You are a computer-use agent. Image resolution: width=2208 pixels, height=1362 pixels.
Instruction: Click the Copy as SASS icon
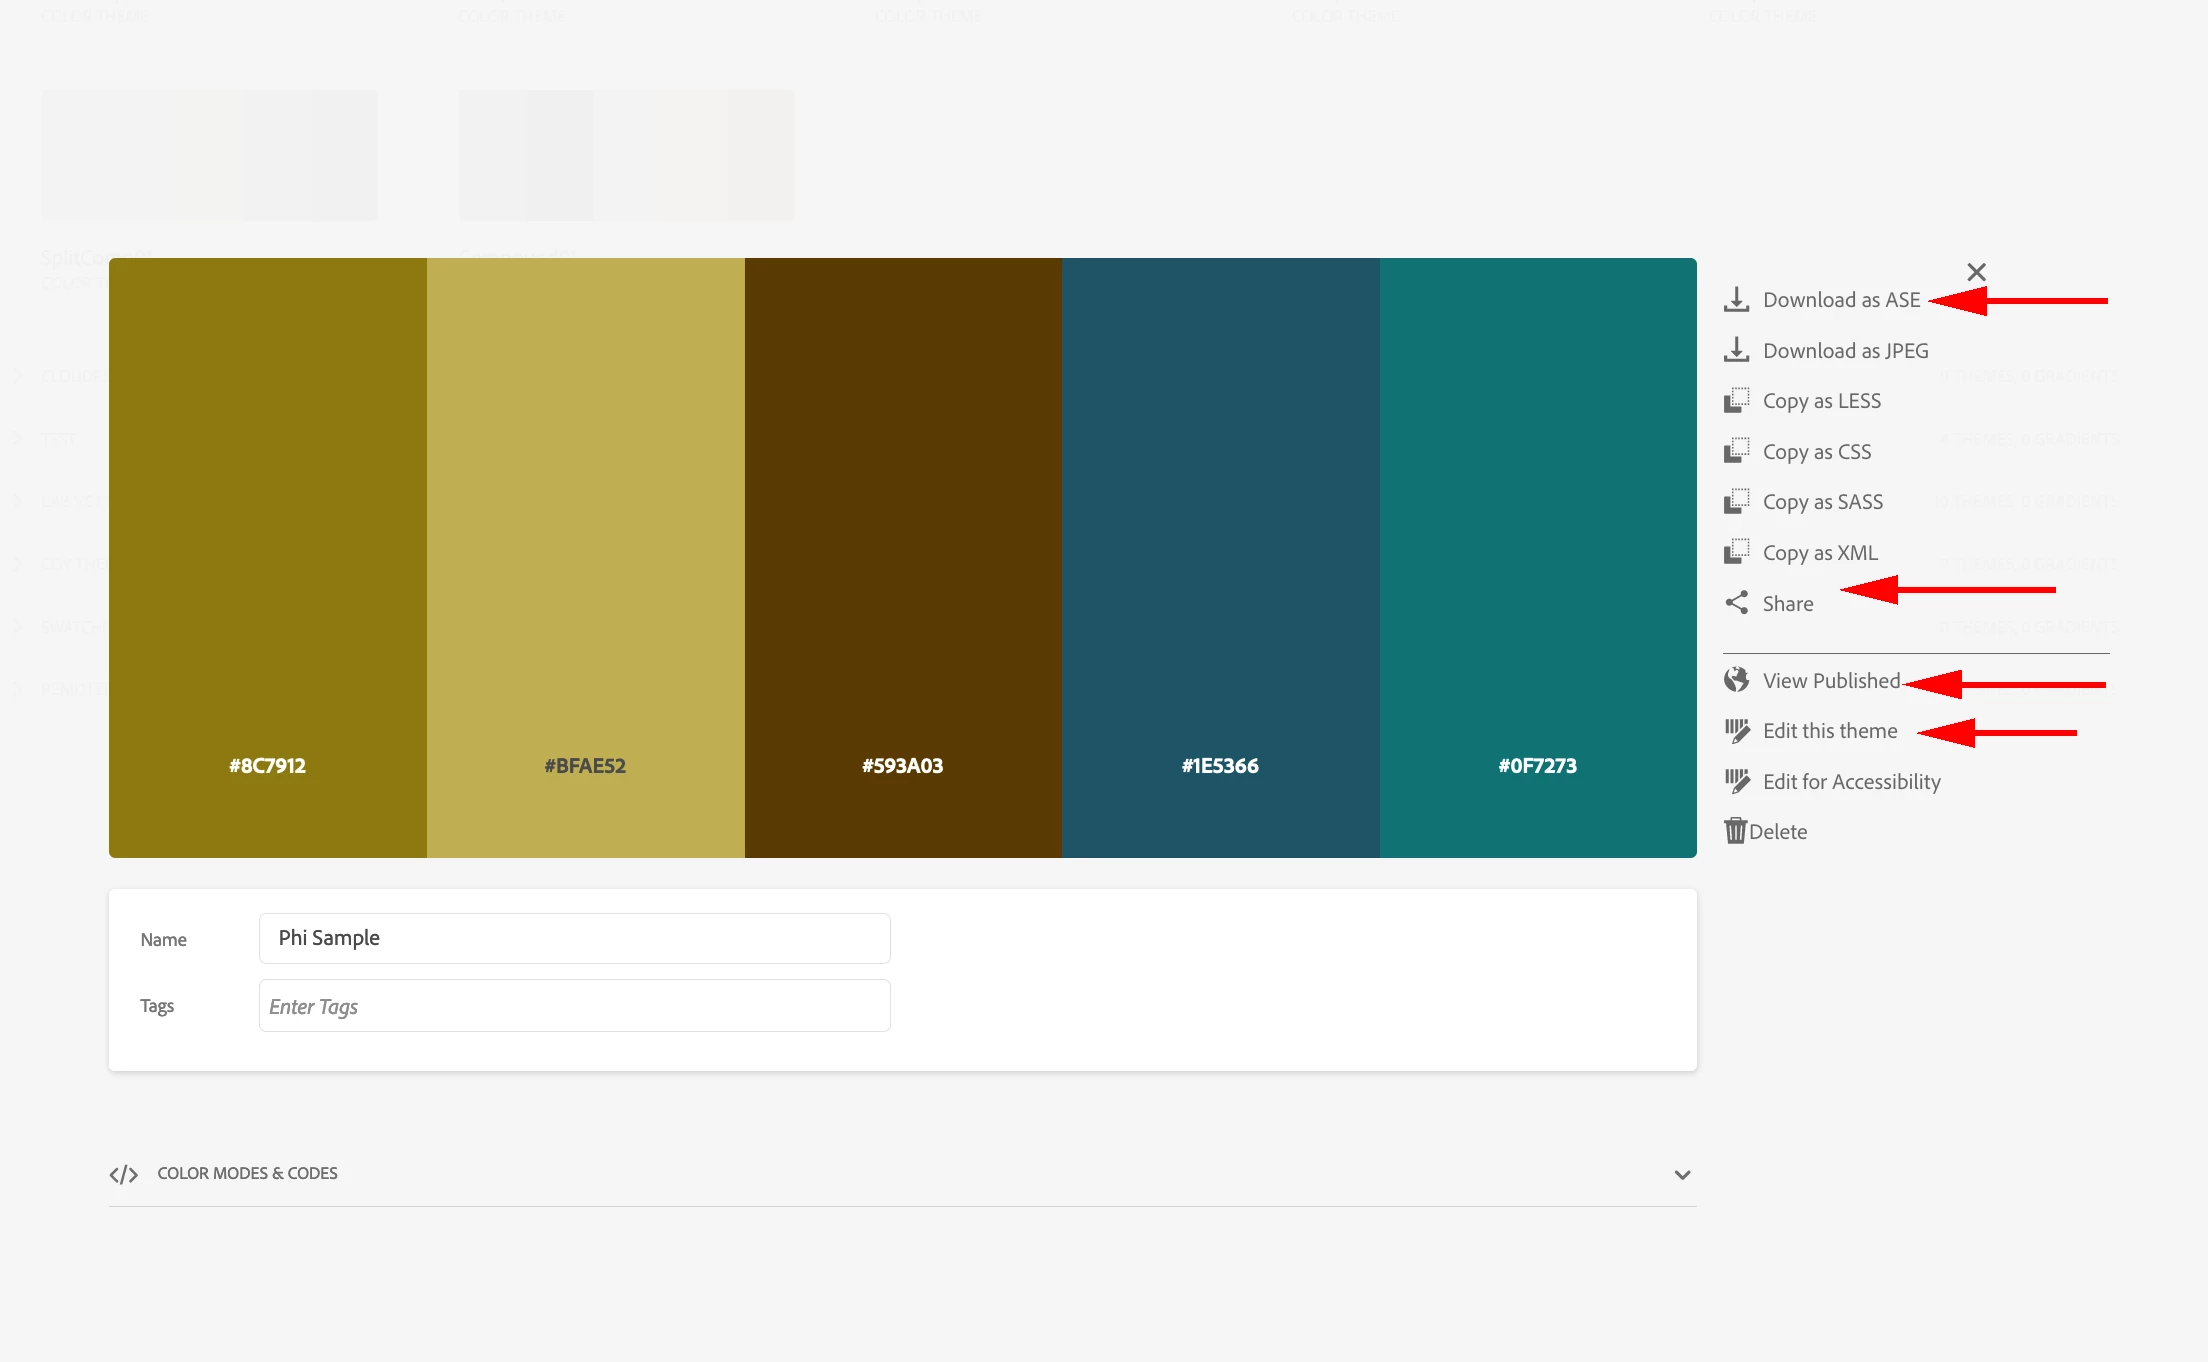1736,502
